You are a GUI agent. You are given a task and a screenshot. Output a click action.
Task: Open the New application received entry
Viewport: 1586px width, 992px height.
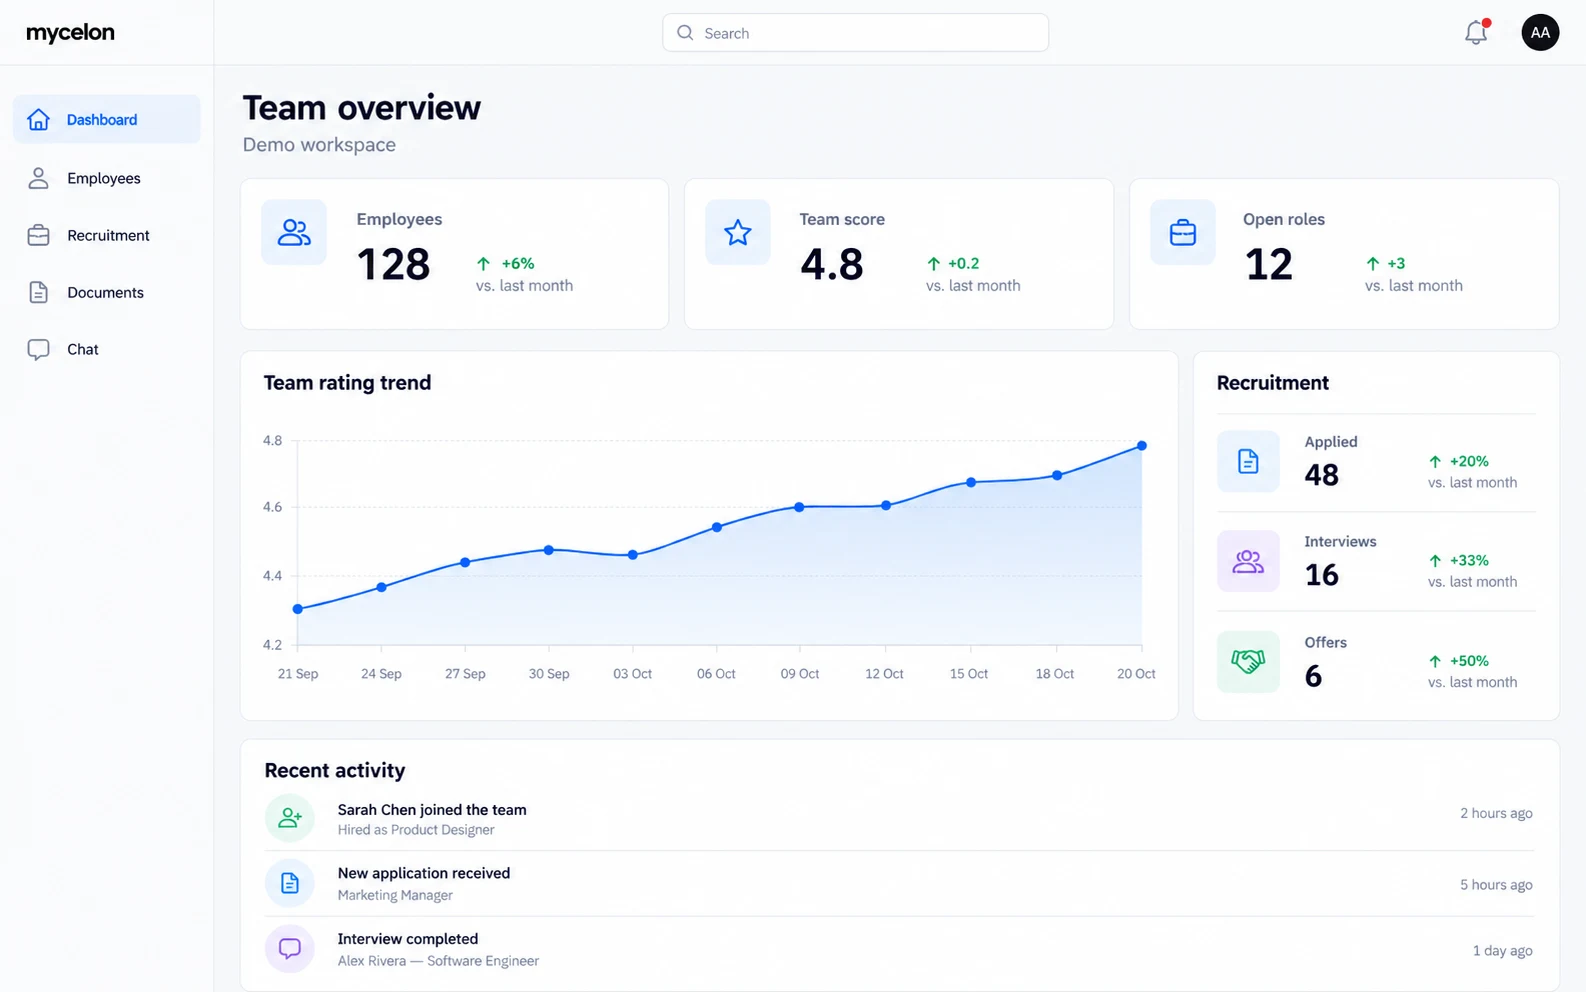pyautogui.click(x=899, y=884)
